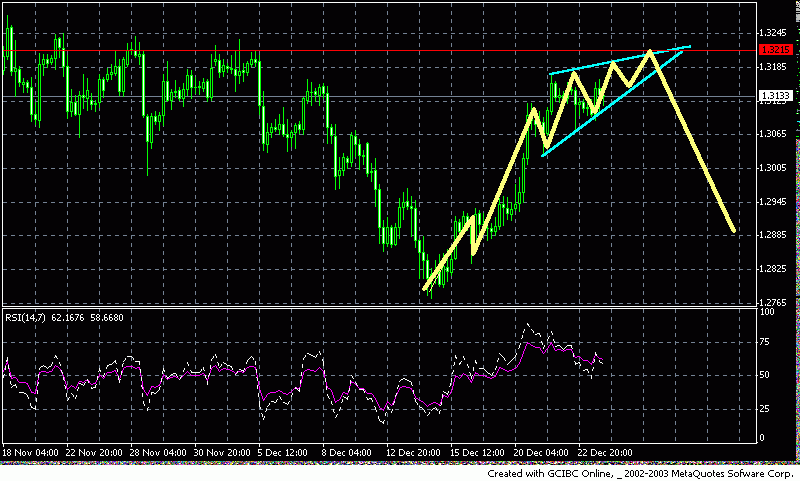Viewport: 800px width, 481px height.
Task: Click the red 1.3215 price level label
Action: (x=776, y=50)
